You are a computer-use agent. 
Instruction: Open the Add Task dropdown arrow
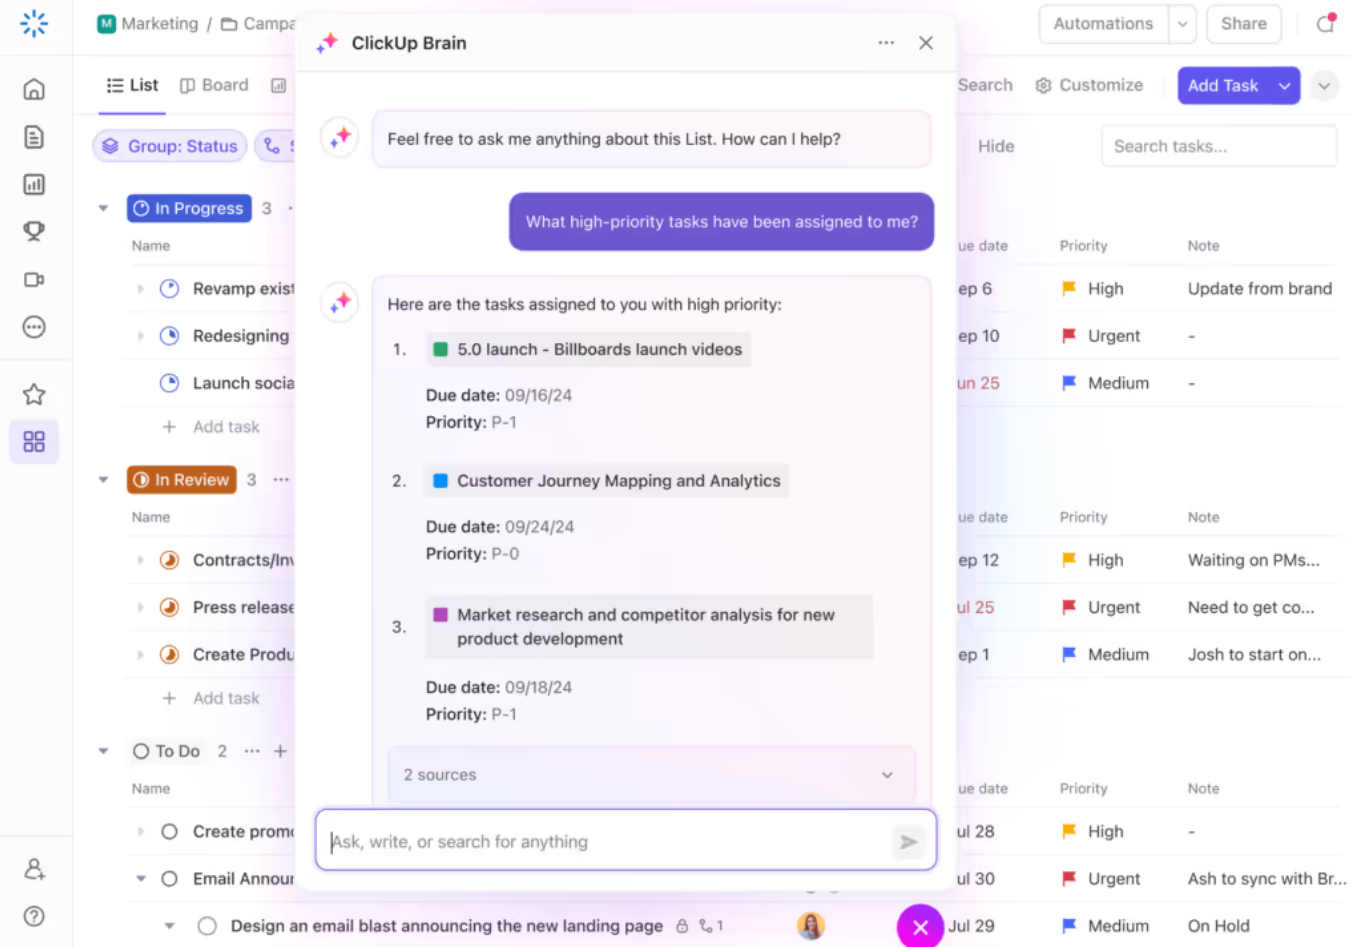1284,86
